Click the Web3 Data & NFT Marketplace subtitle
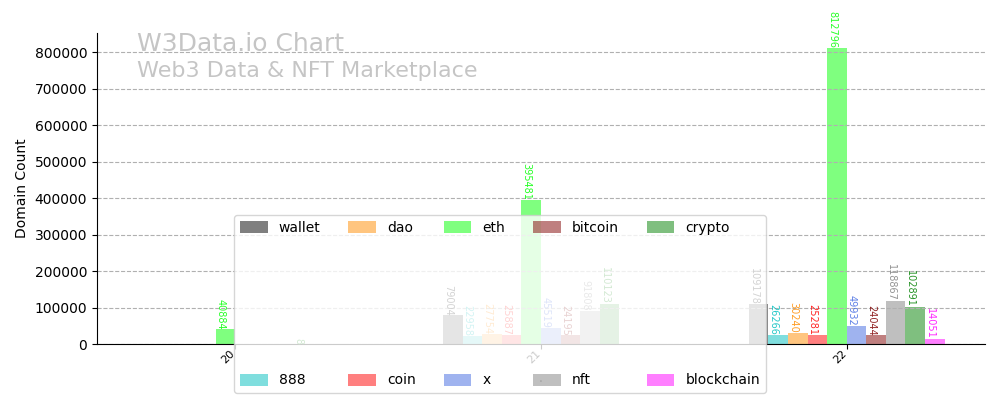The image size is (1000, 400). click(x=307, y=71)
